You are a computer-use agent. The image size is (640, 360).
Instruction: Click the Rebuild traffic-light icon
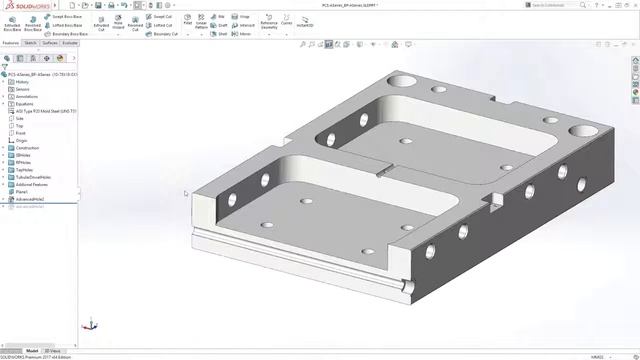tap(151, 5)
